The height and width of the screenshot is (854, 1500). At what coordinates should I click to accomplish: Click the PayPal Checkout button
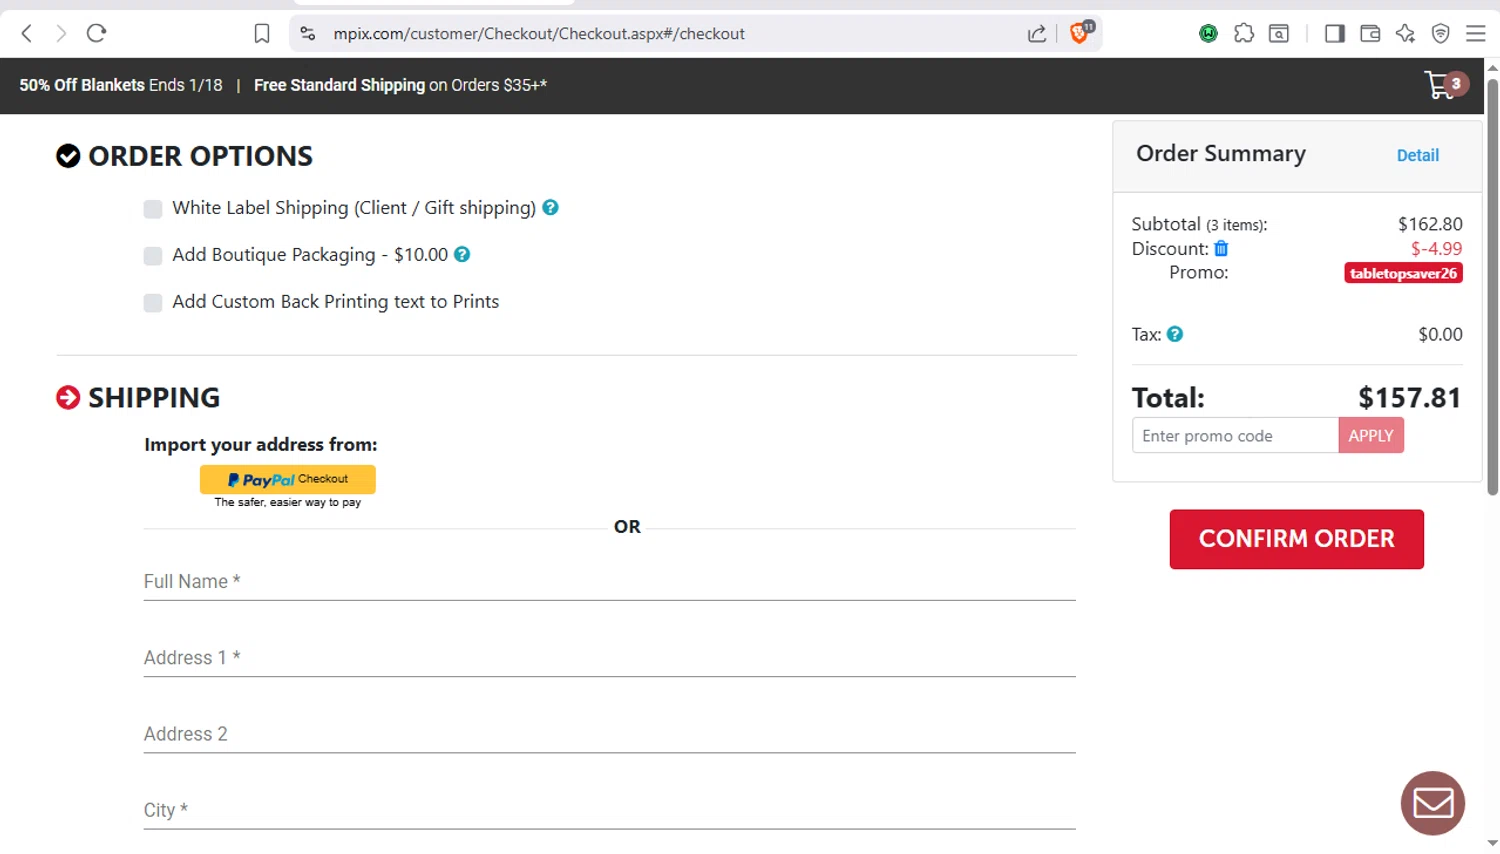pyautogui.click(x=288, y=480)
